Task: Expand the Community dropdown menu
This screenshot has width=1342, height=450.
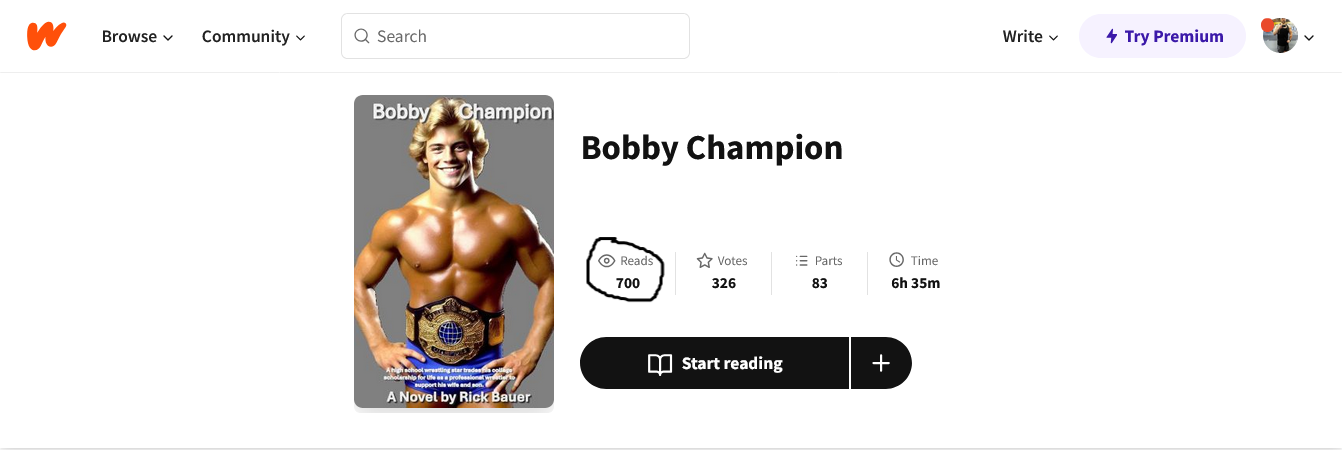Action: pos(253,36)
